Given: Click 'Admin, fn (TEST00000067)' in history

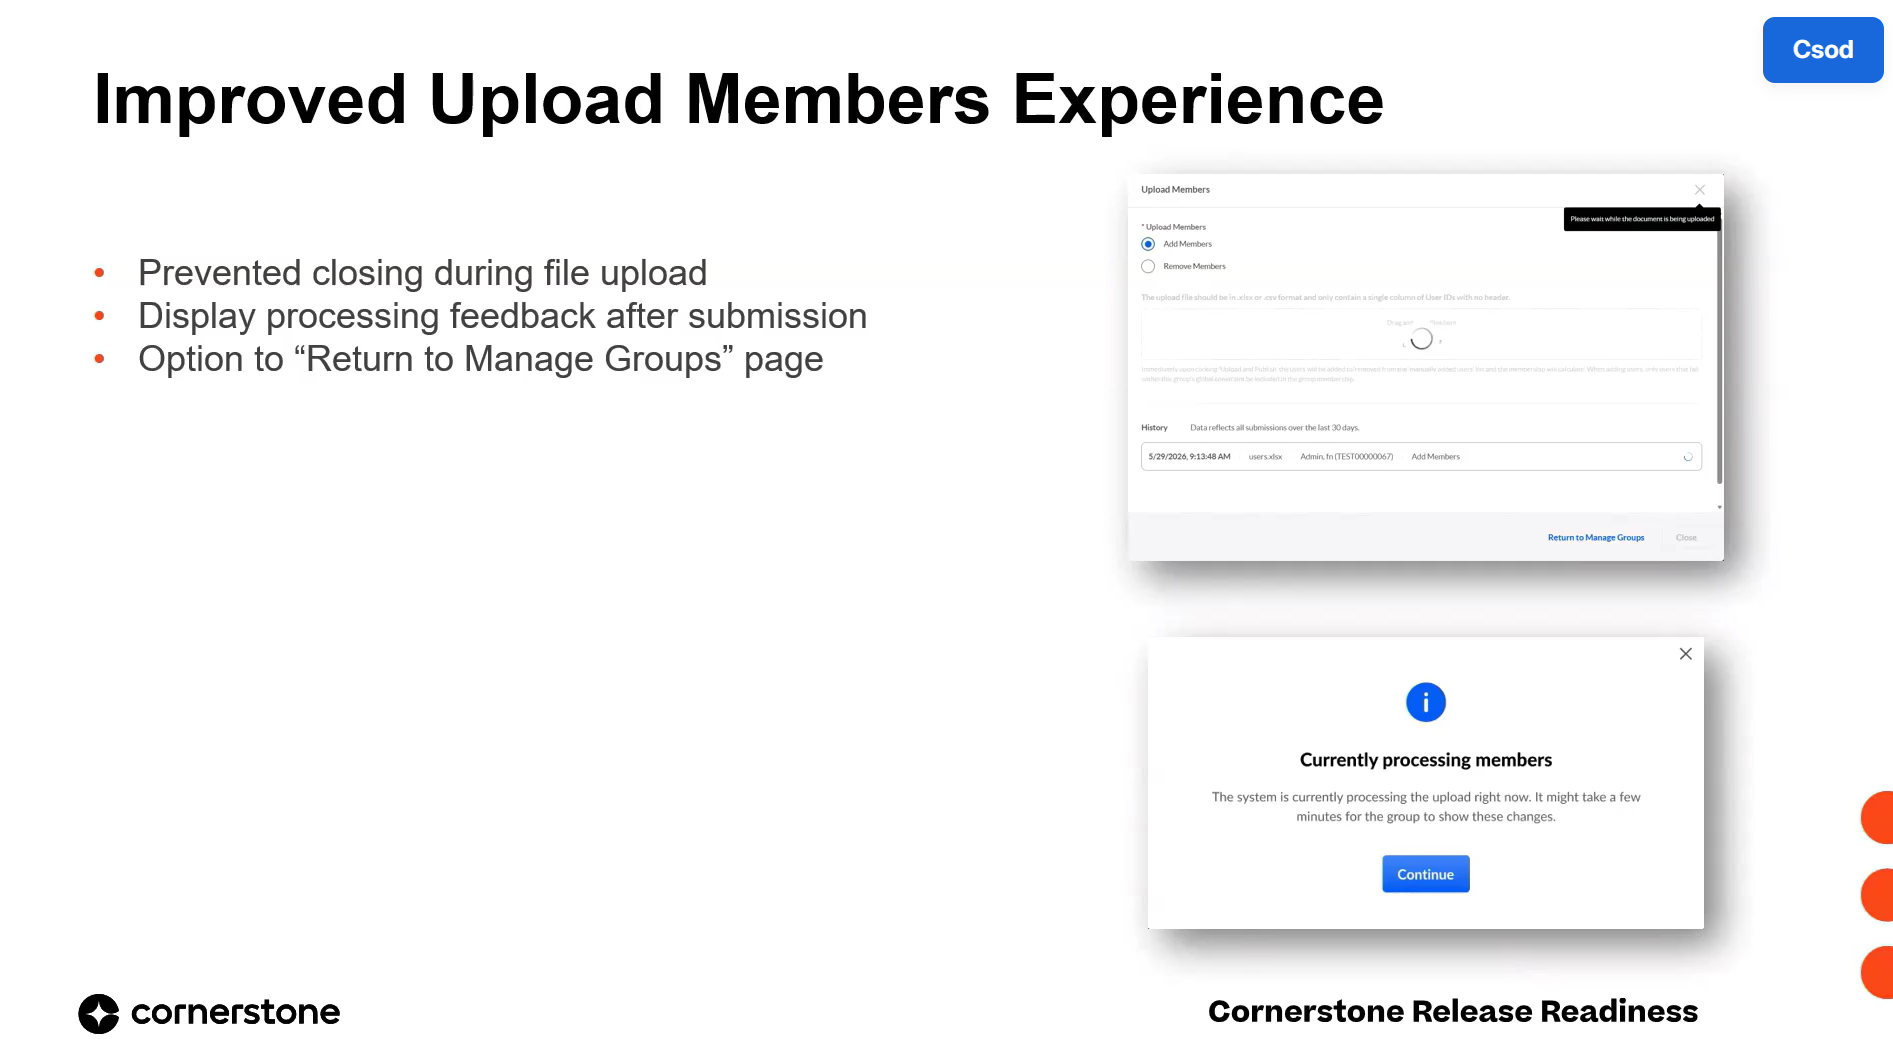Looking at the screenshot, I should (1346, 457).
